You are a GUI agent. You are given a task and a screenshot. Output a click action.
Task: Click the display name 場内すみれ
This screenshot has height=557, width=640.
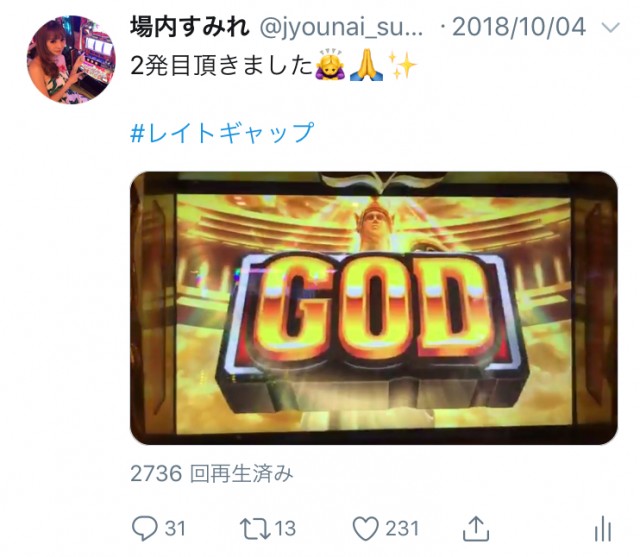click(x=189, y=27)
